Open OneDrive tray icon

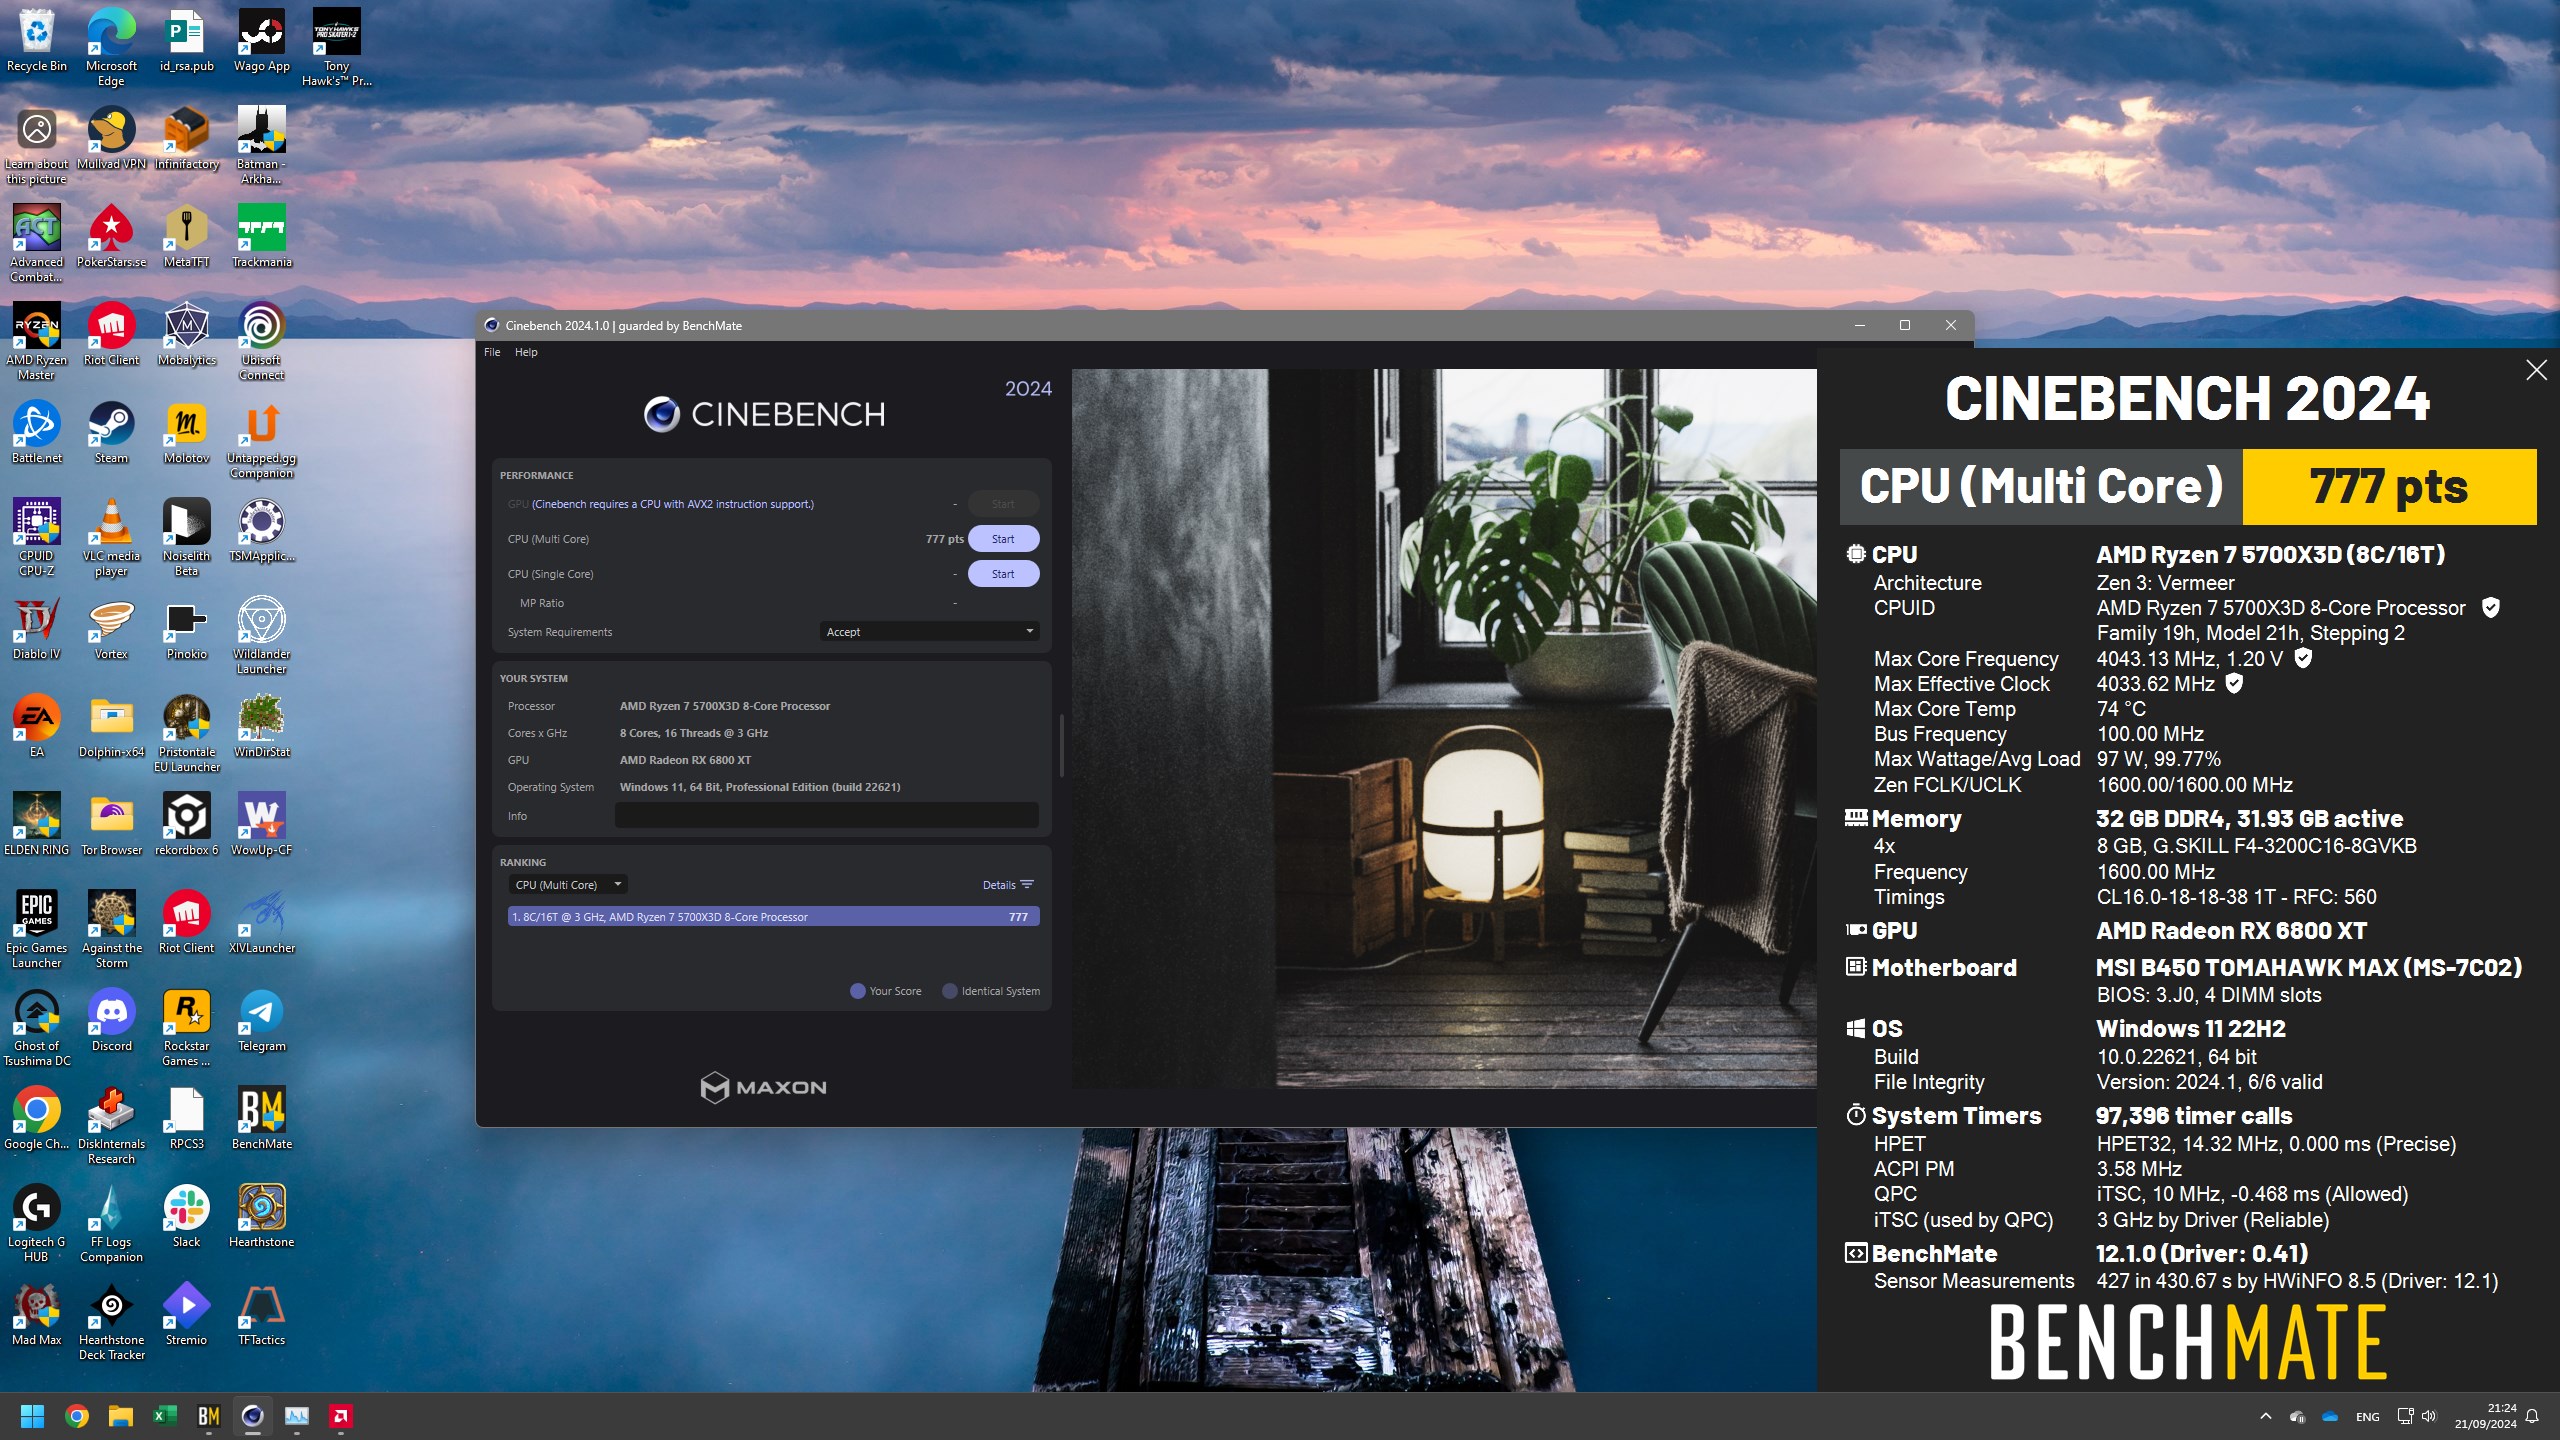tap(2330, 1416)
